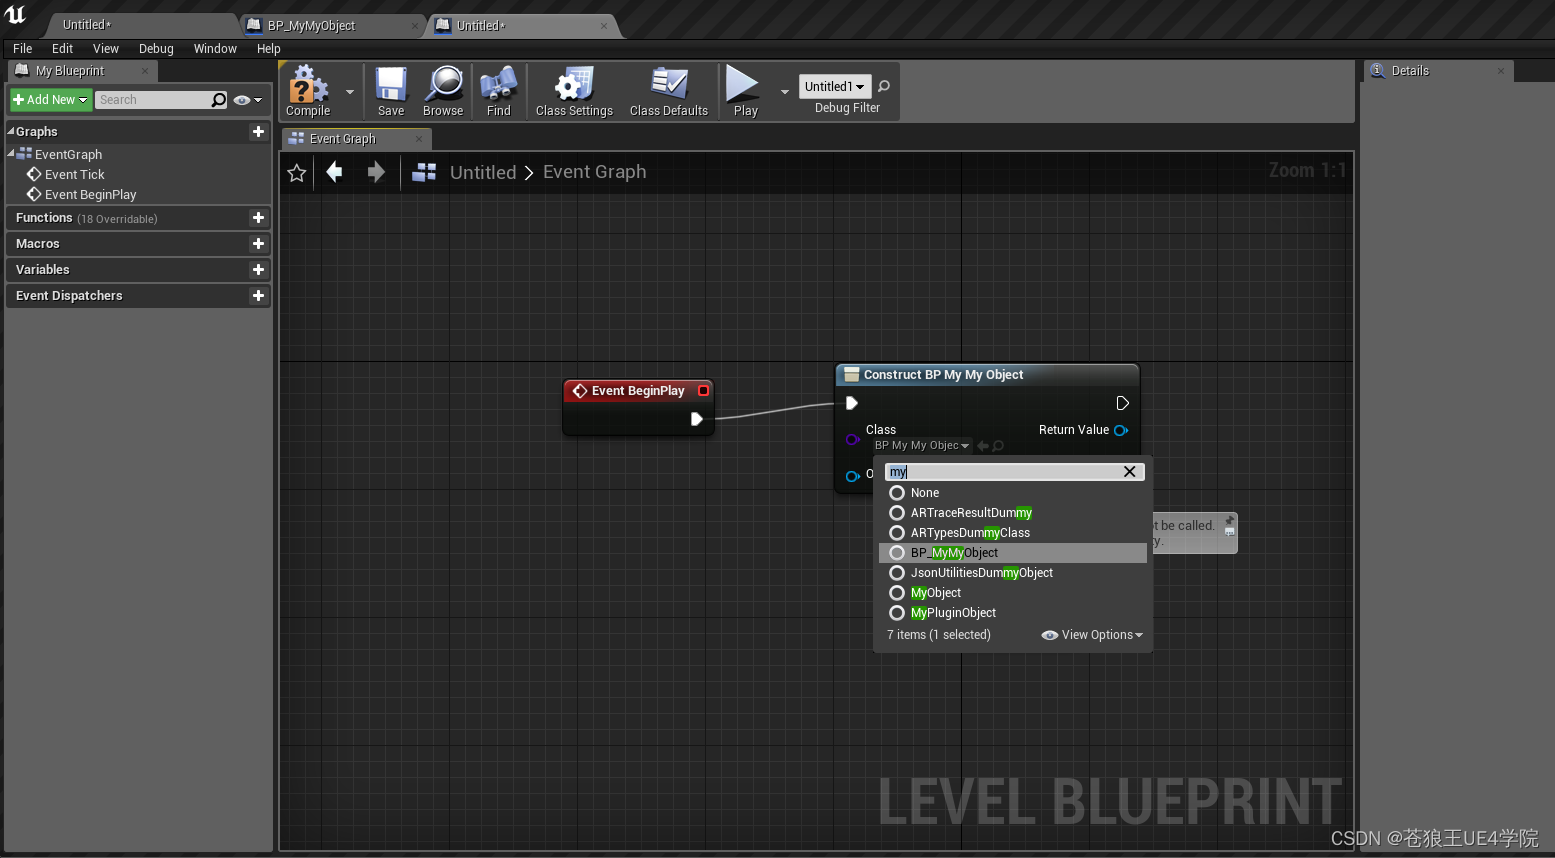Image resolution: width=1555 pixels, height=858 pixels.
Task: Open View Options in class picker
Action: tap(1092, 635)
